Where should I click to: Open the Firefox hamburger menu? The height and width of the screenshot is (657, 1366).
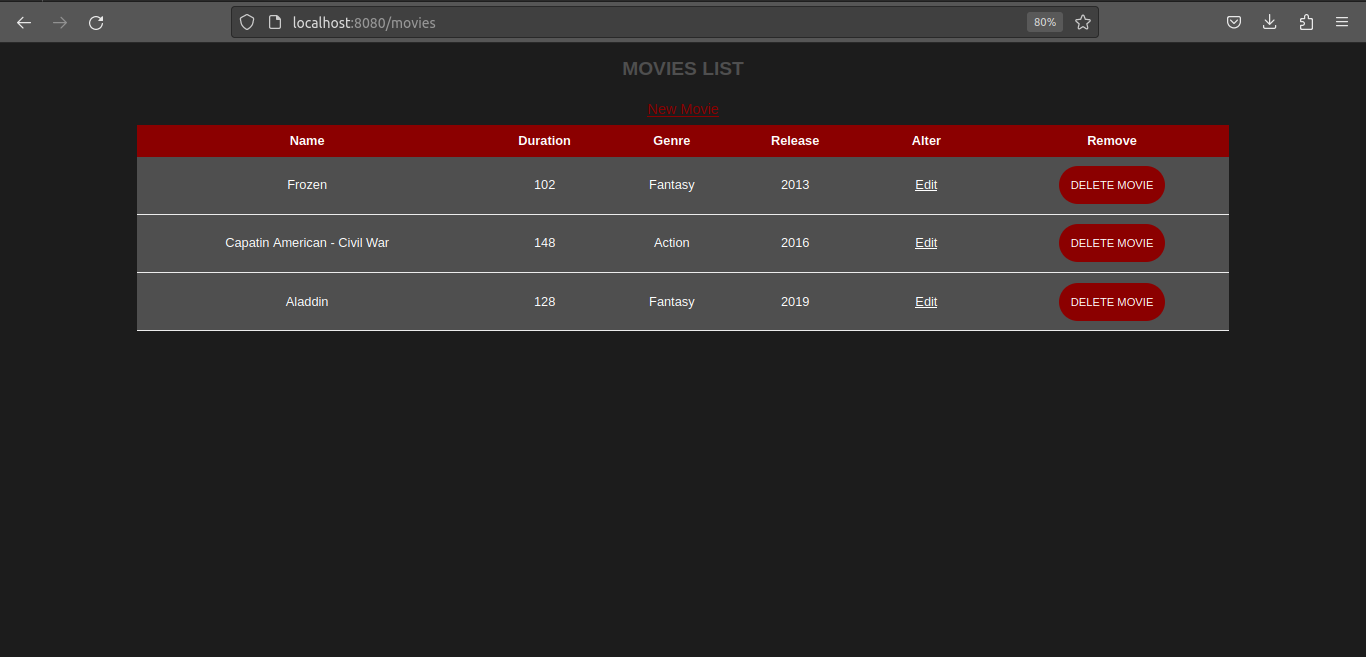coord(1342,22)
